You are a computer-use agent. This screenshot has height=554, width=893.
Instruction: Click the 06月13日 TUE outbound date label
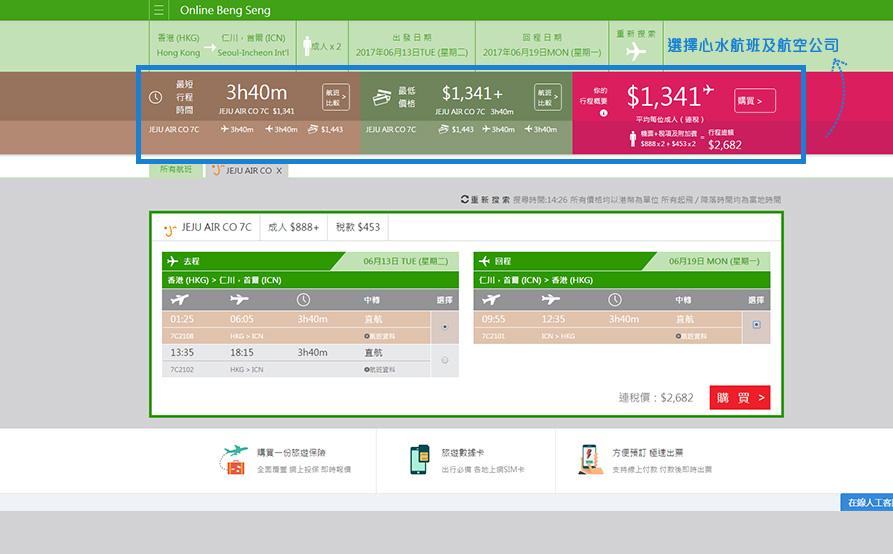click(405, 261)
